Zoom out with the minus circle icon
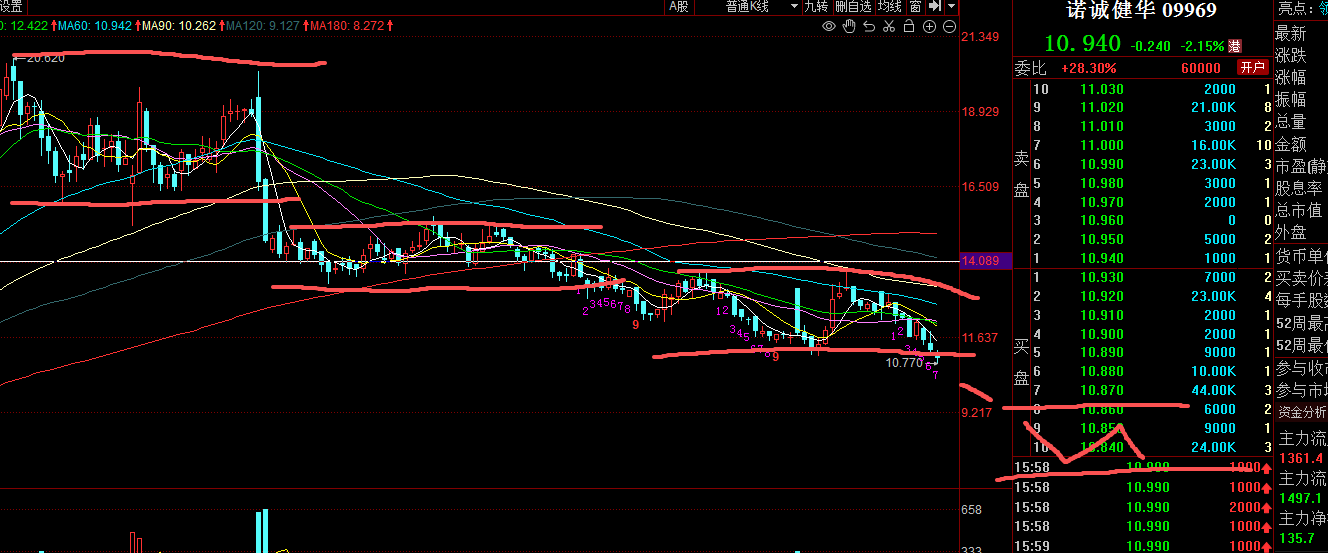Image resolution: width=1328 pixels, height=553 pixels. tap(950, 27)
